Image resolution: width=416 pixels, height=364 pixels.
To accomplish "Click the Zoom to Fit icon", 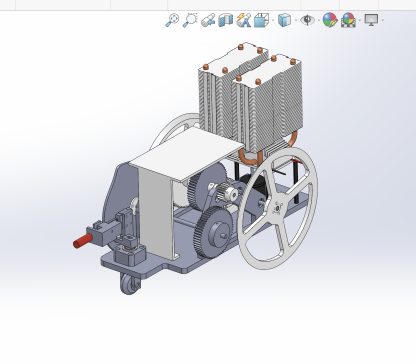I will [172, 20].
